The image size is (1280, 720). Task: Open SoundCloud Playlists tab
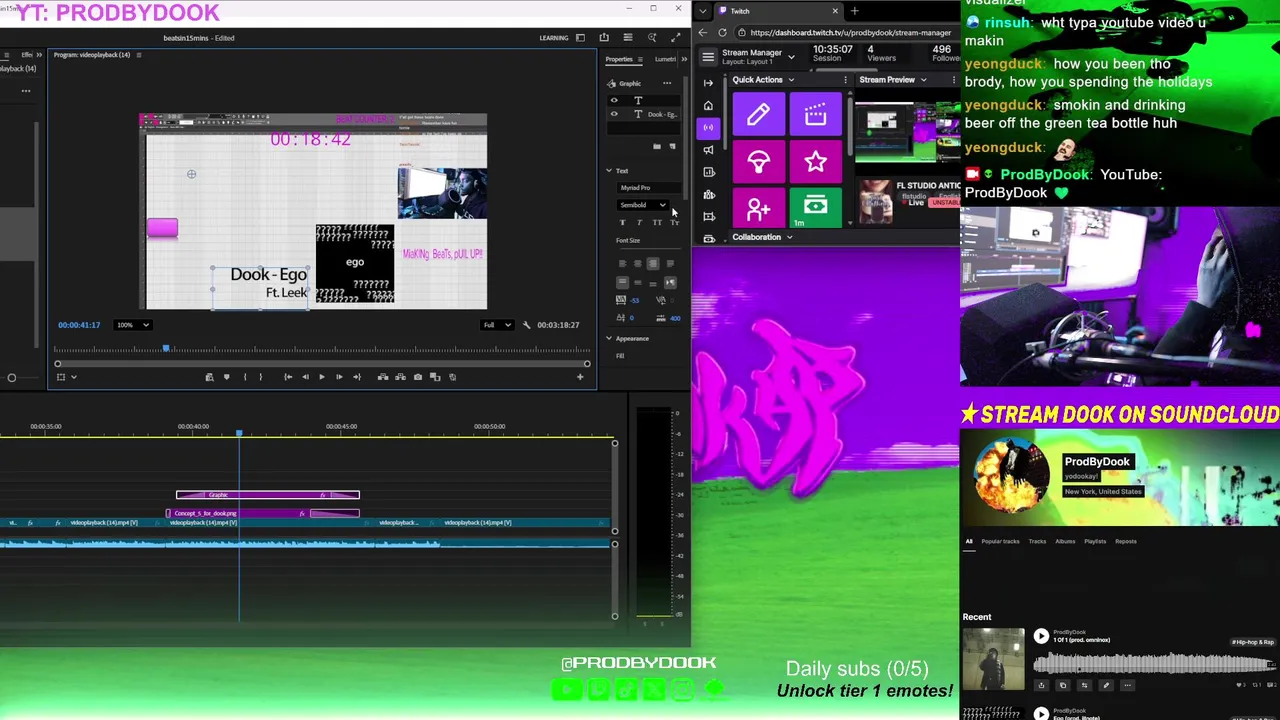pos(1095,542)
